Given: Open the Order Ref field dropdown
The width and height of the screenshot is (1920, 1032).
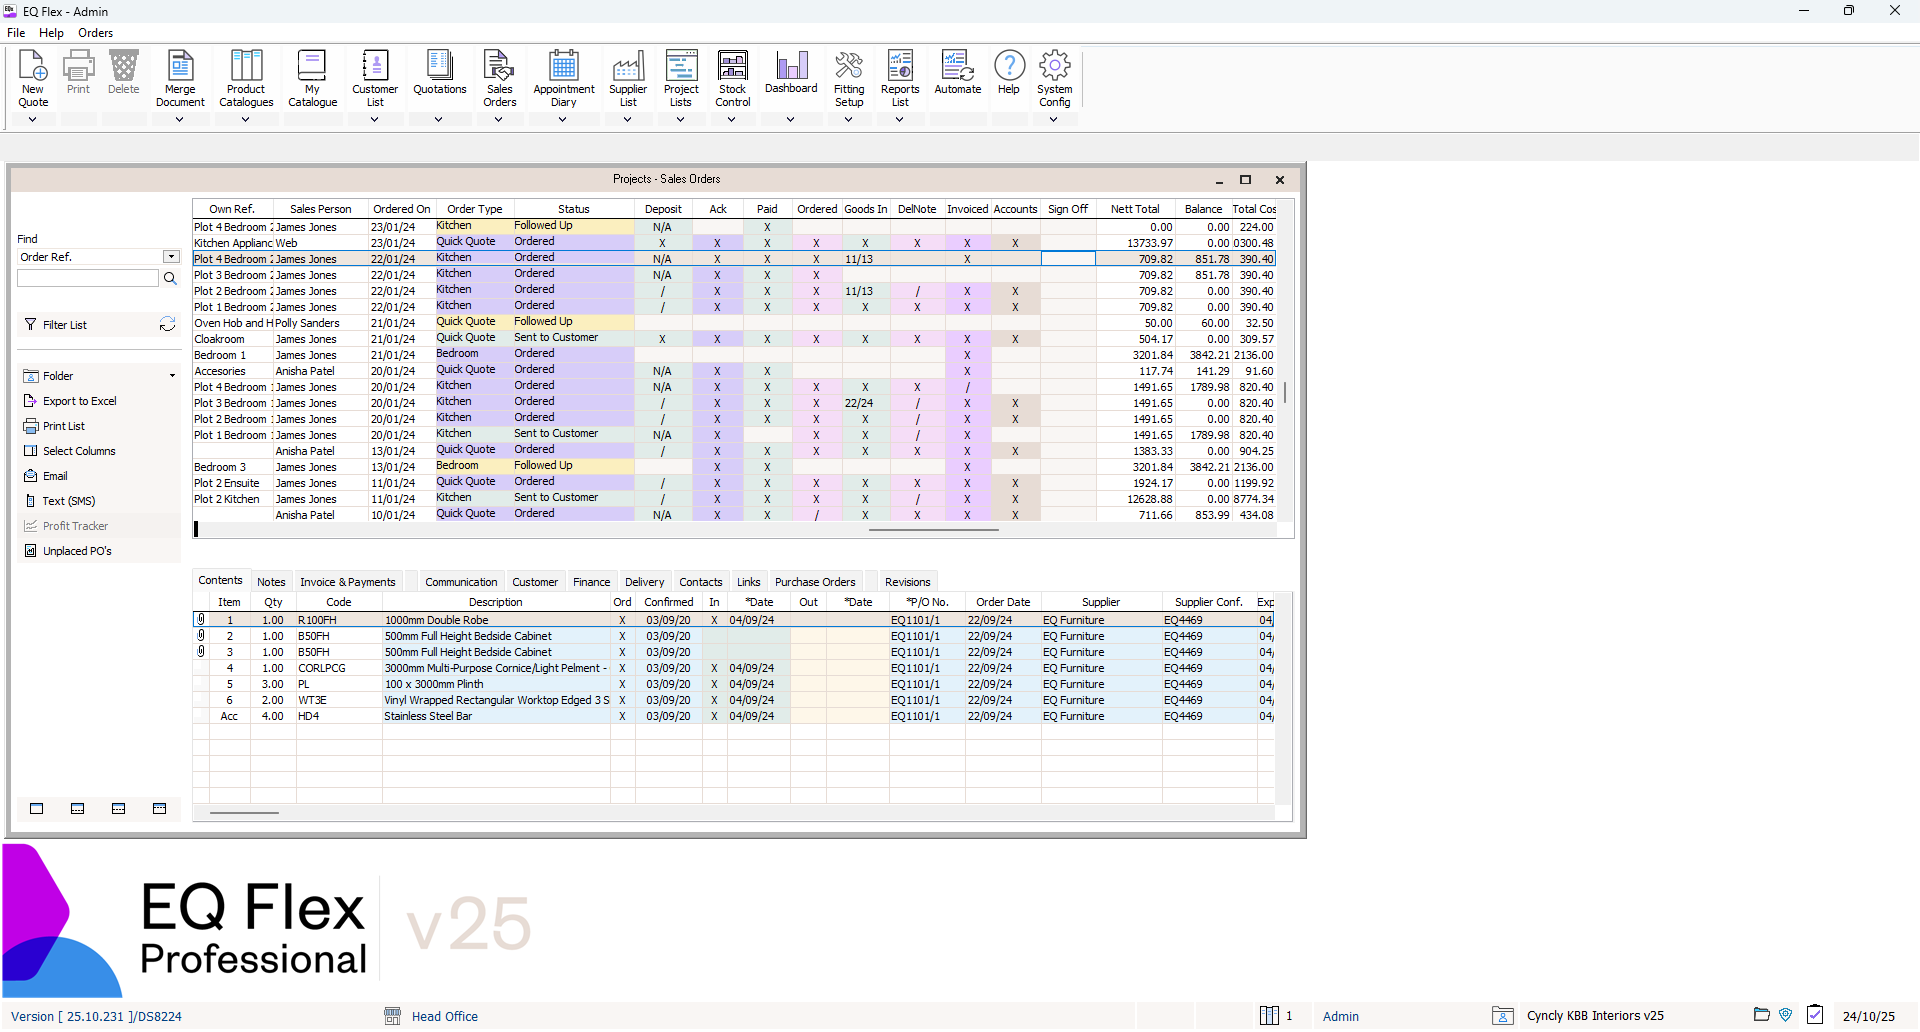Looking at the screenshot, I should [171, 256].
